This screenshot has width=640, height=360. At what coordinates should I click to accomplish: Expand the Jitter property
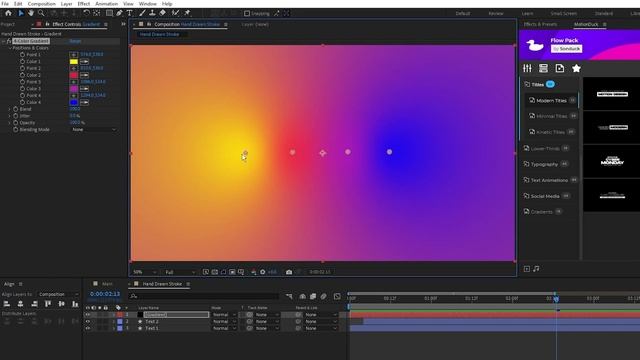click(x=10, y=116)
